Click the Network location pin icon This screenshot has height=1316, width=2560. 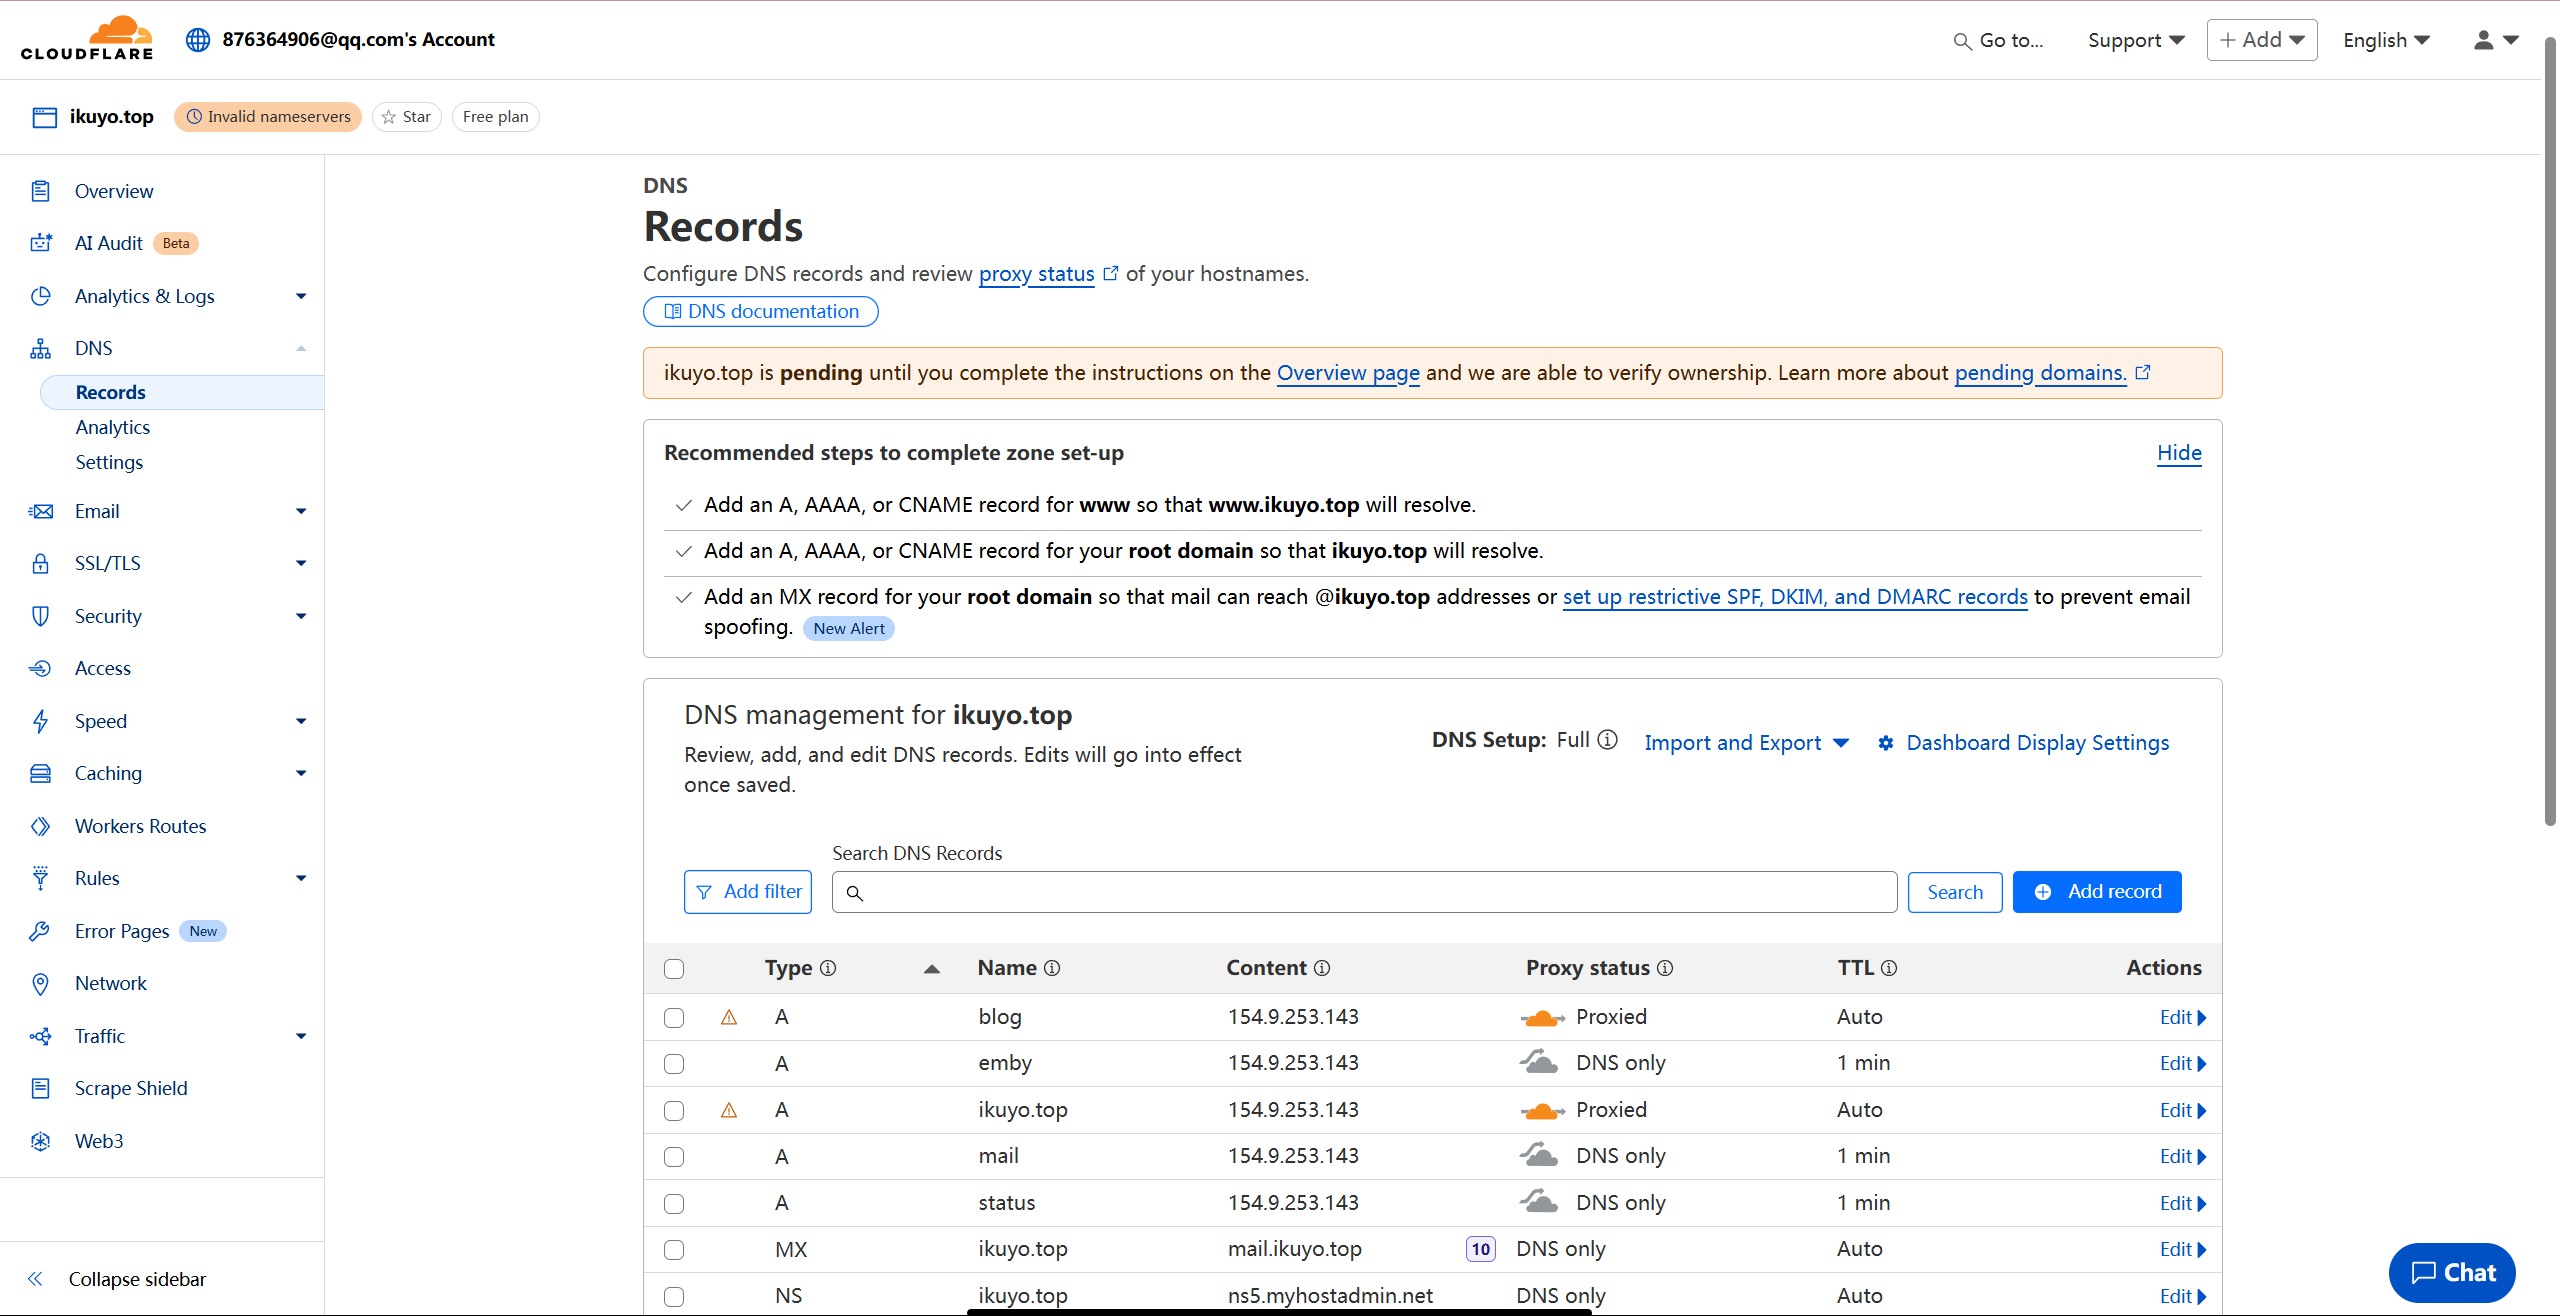41,984
